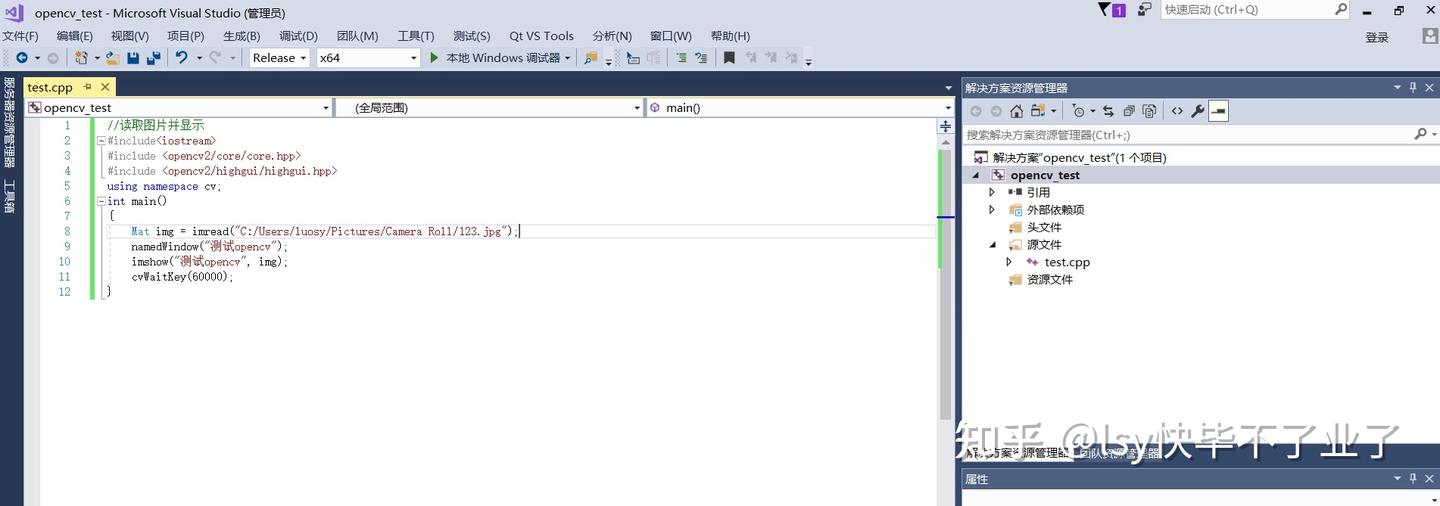Collapse the int main() code block
Viewport: 1440px width, 506px height.
[x=101, y=201]
